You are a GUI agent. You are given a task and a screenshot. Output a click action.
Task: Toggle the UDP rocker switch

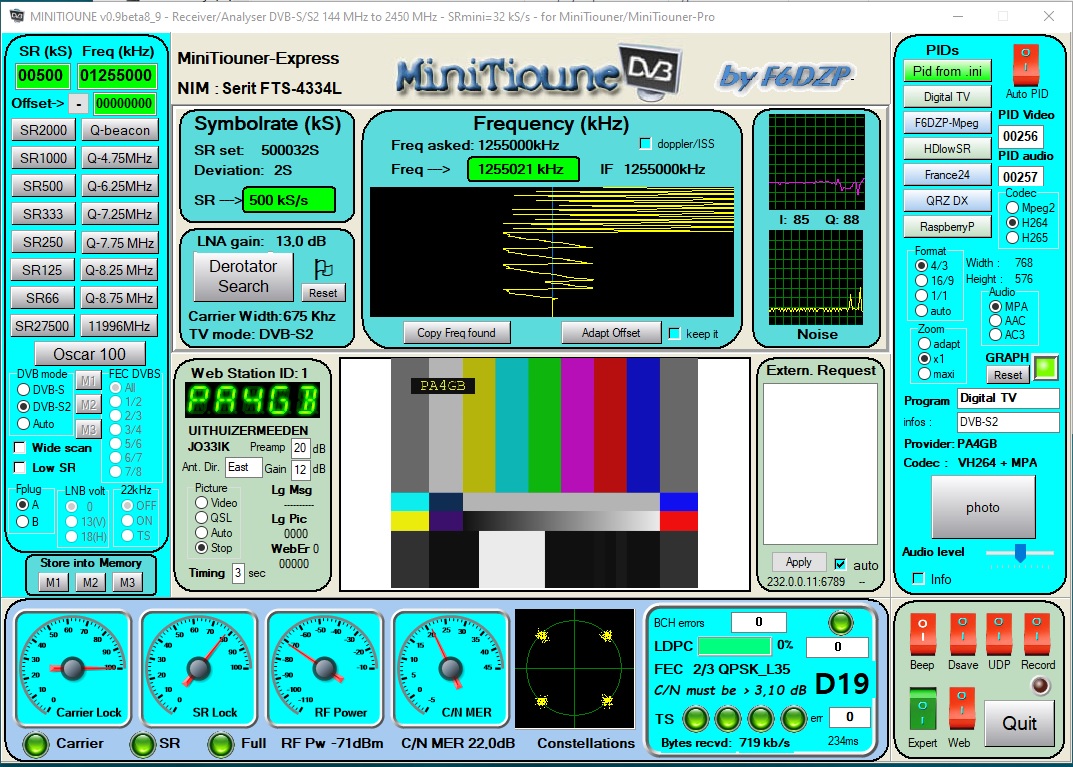coord(998,634)
